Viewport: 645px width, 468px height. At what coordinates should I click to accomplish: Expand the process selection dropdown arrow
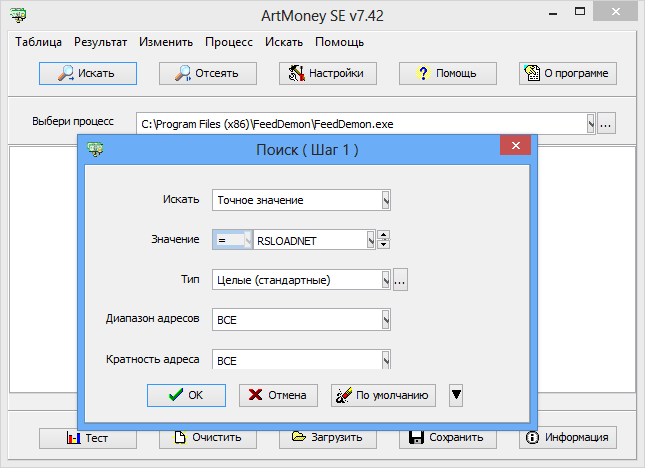[591, 123]
